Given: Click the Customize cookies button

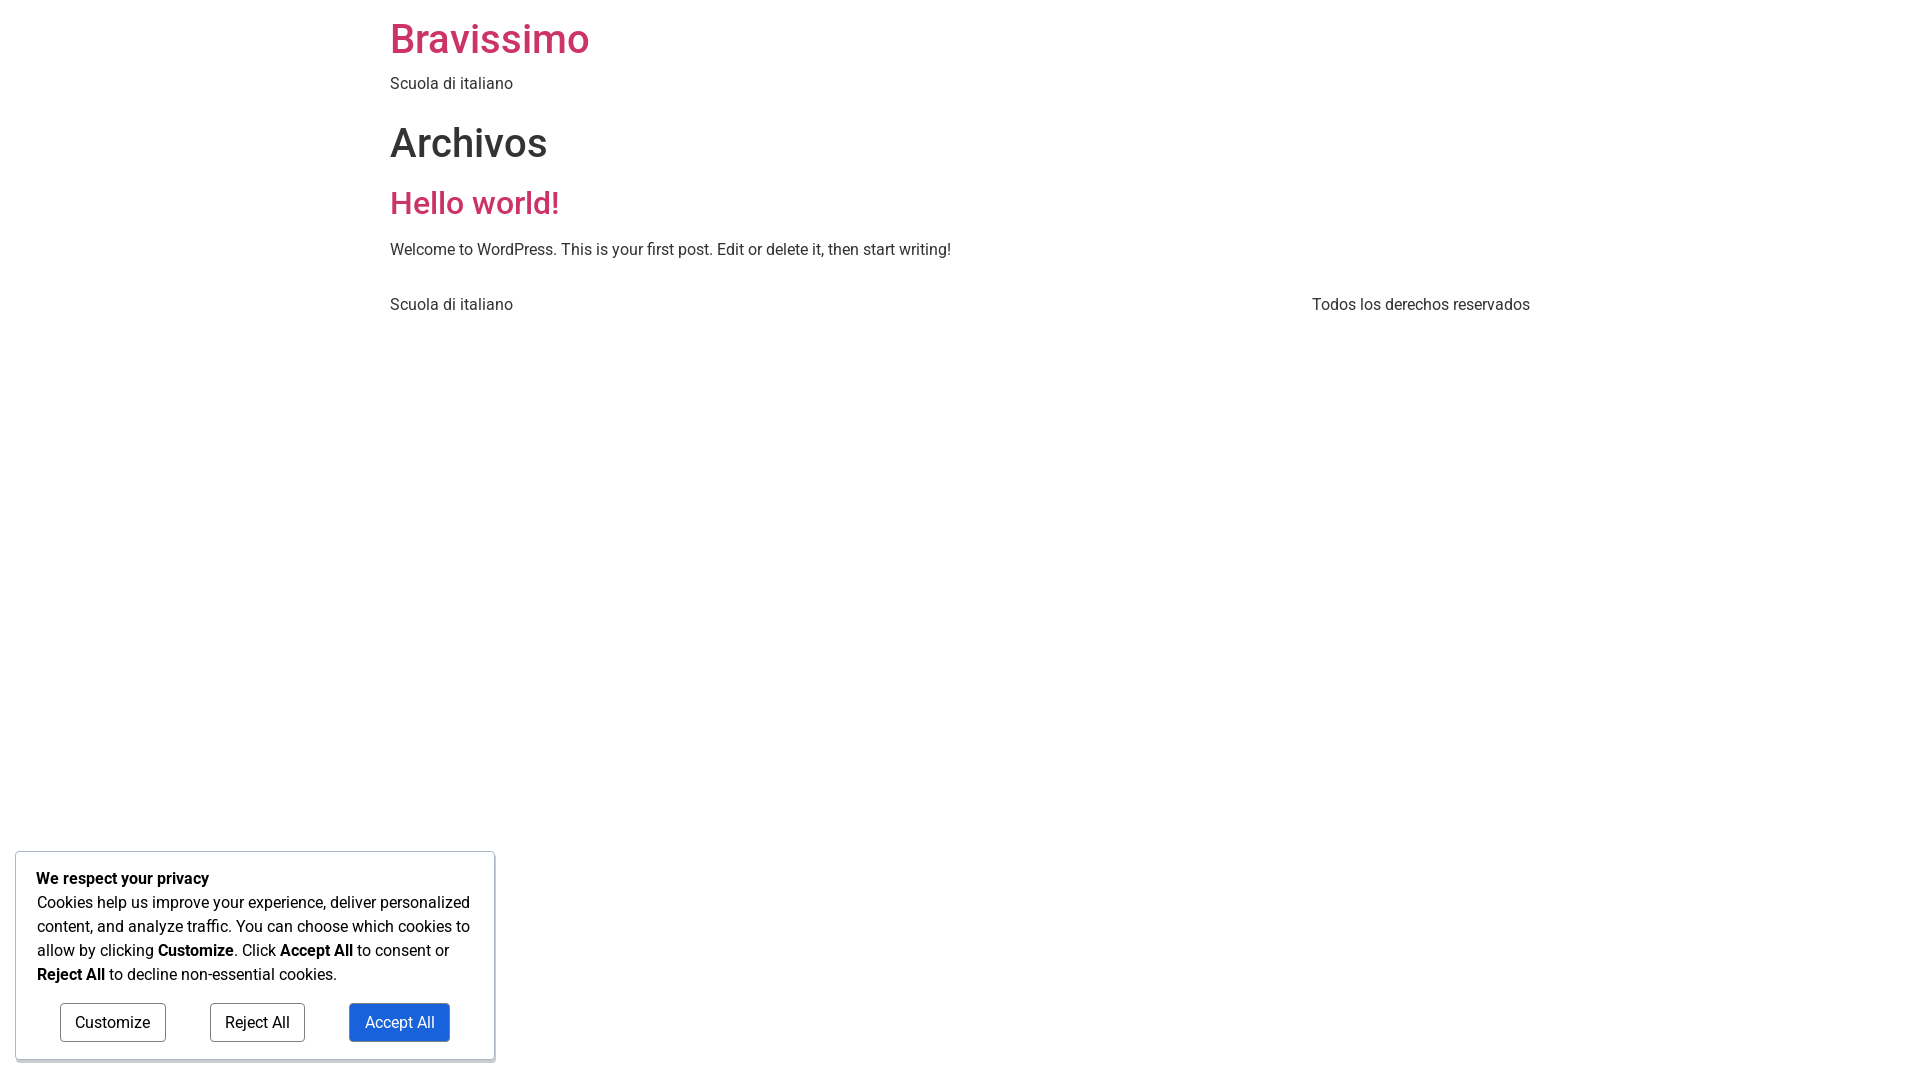Looking at the screenshot, I should (x=113, y=1022).
